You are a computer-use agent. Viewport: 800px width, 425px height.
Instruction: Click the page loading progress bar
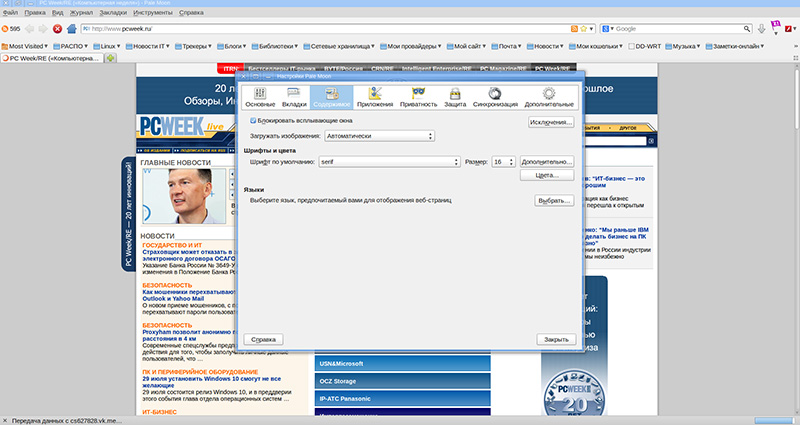(774, 420)
